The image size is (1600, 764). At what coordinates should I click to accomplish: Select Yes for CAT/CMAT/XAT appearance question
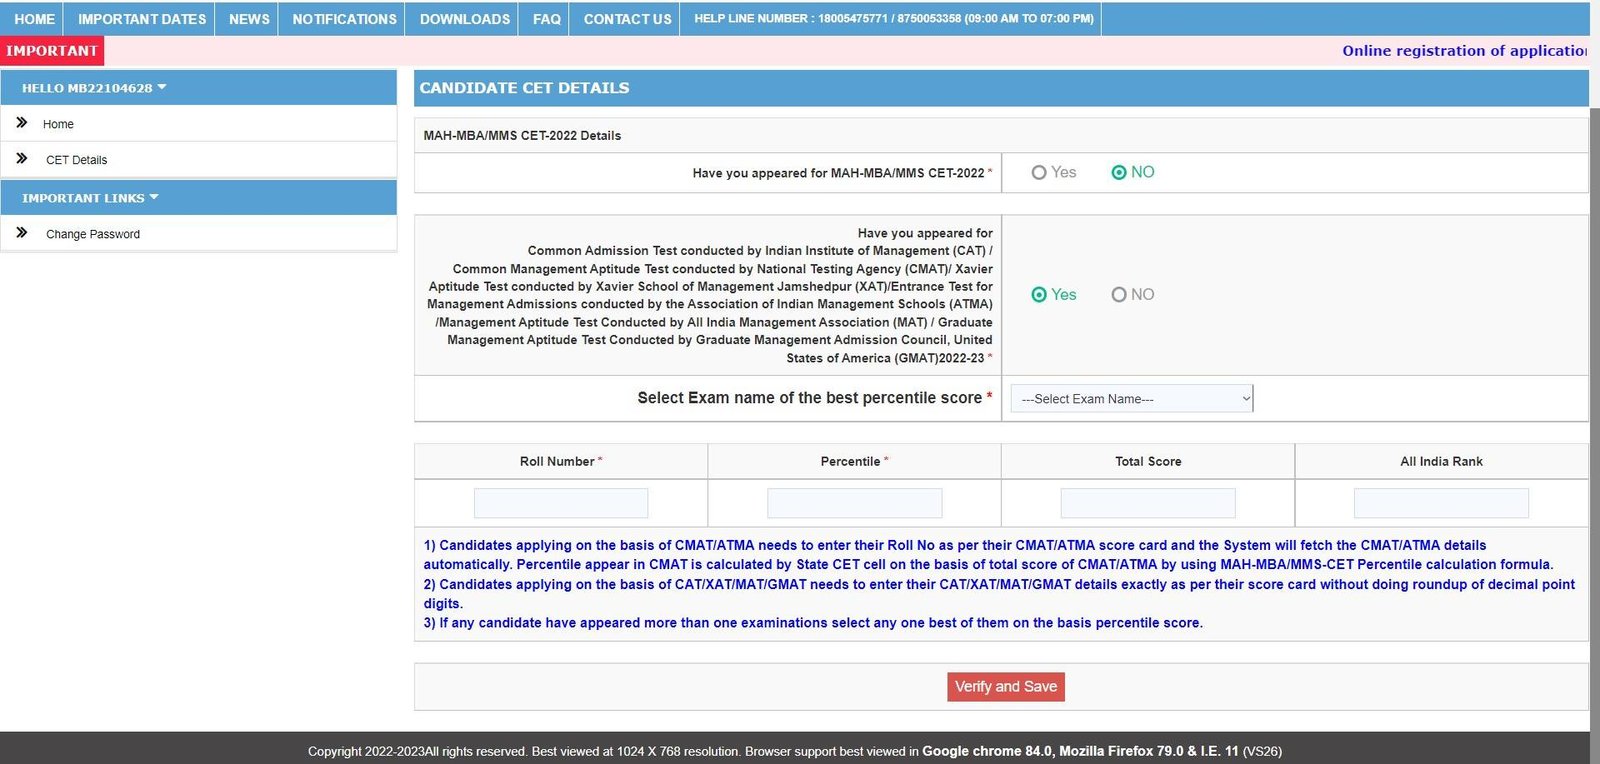click(1039, 295)
